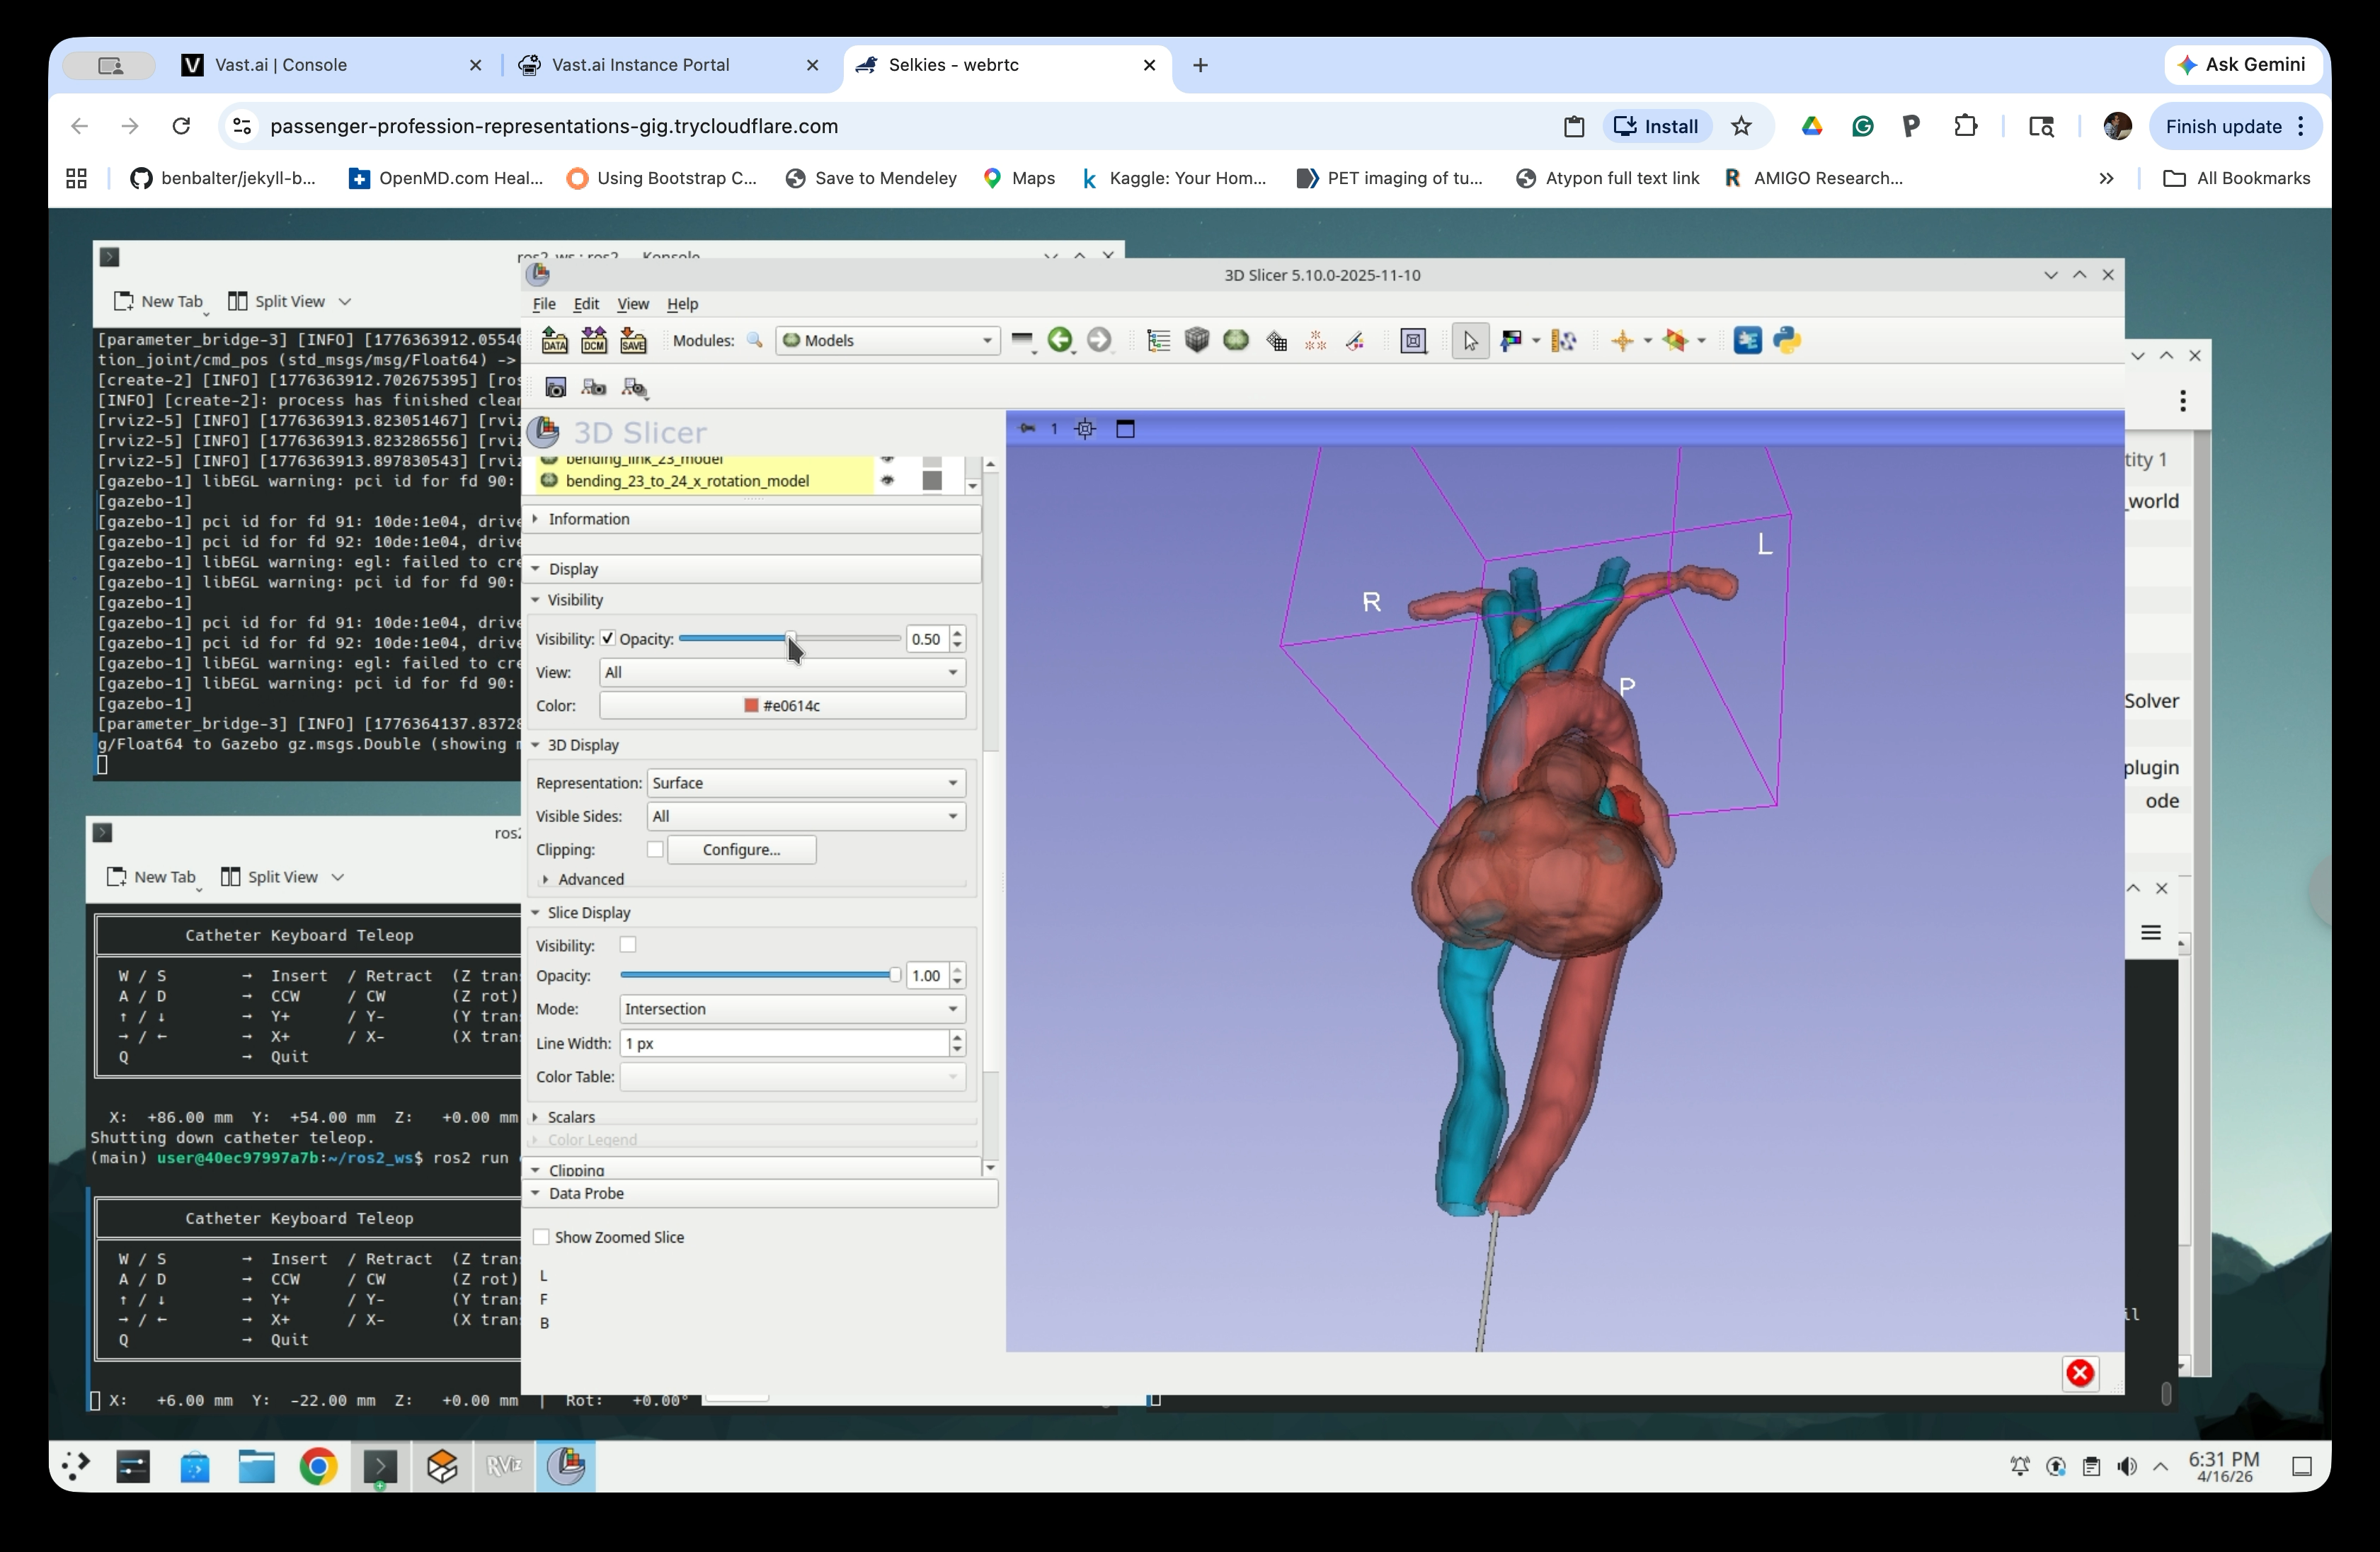The width and height of the screenshot is (2380, 1552).
Task: Capture a screenshot with the camera icon
Action: click(557, 388)
